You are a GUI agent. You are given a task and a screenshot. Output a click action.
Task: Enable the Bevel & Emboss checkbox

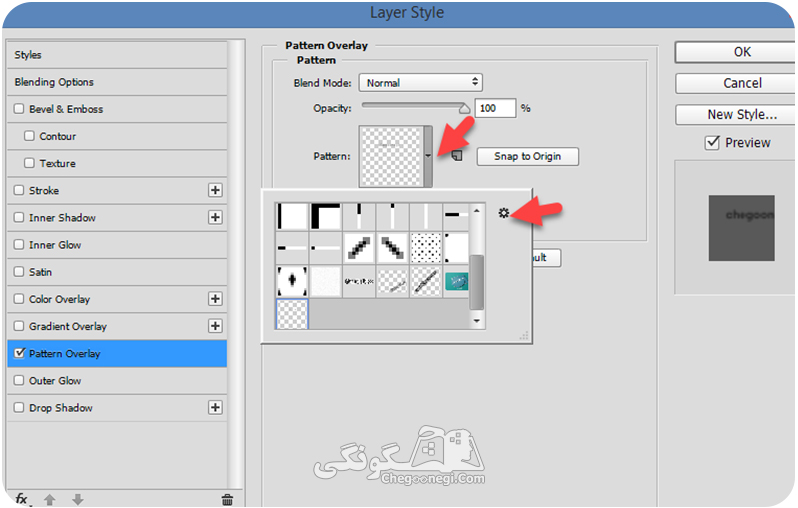(19, 109)
